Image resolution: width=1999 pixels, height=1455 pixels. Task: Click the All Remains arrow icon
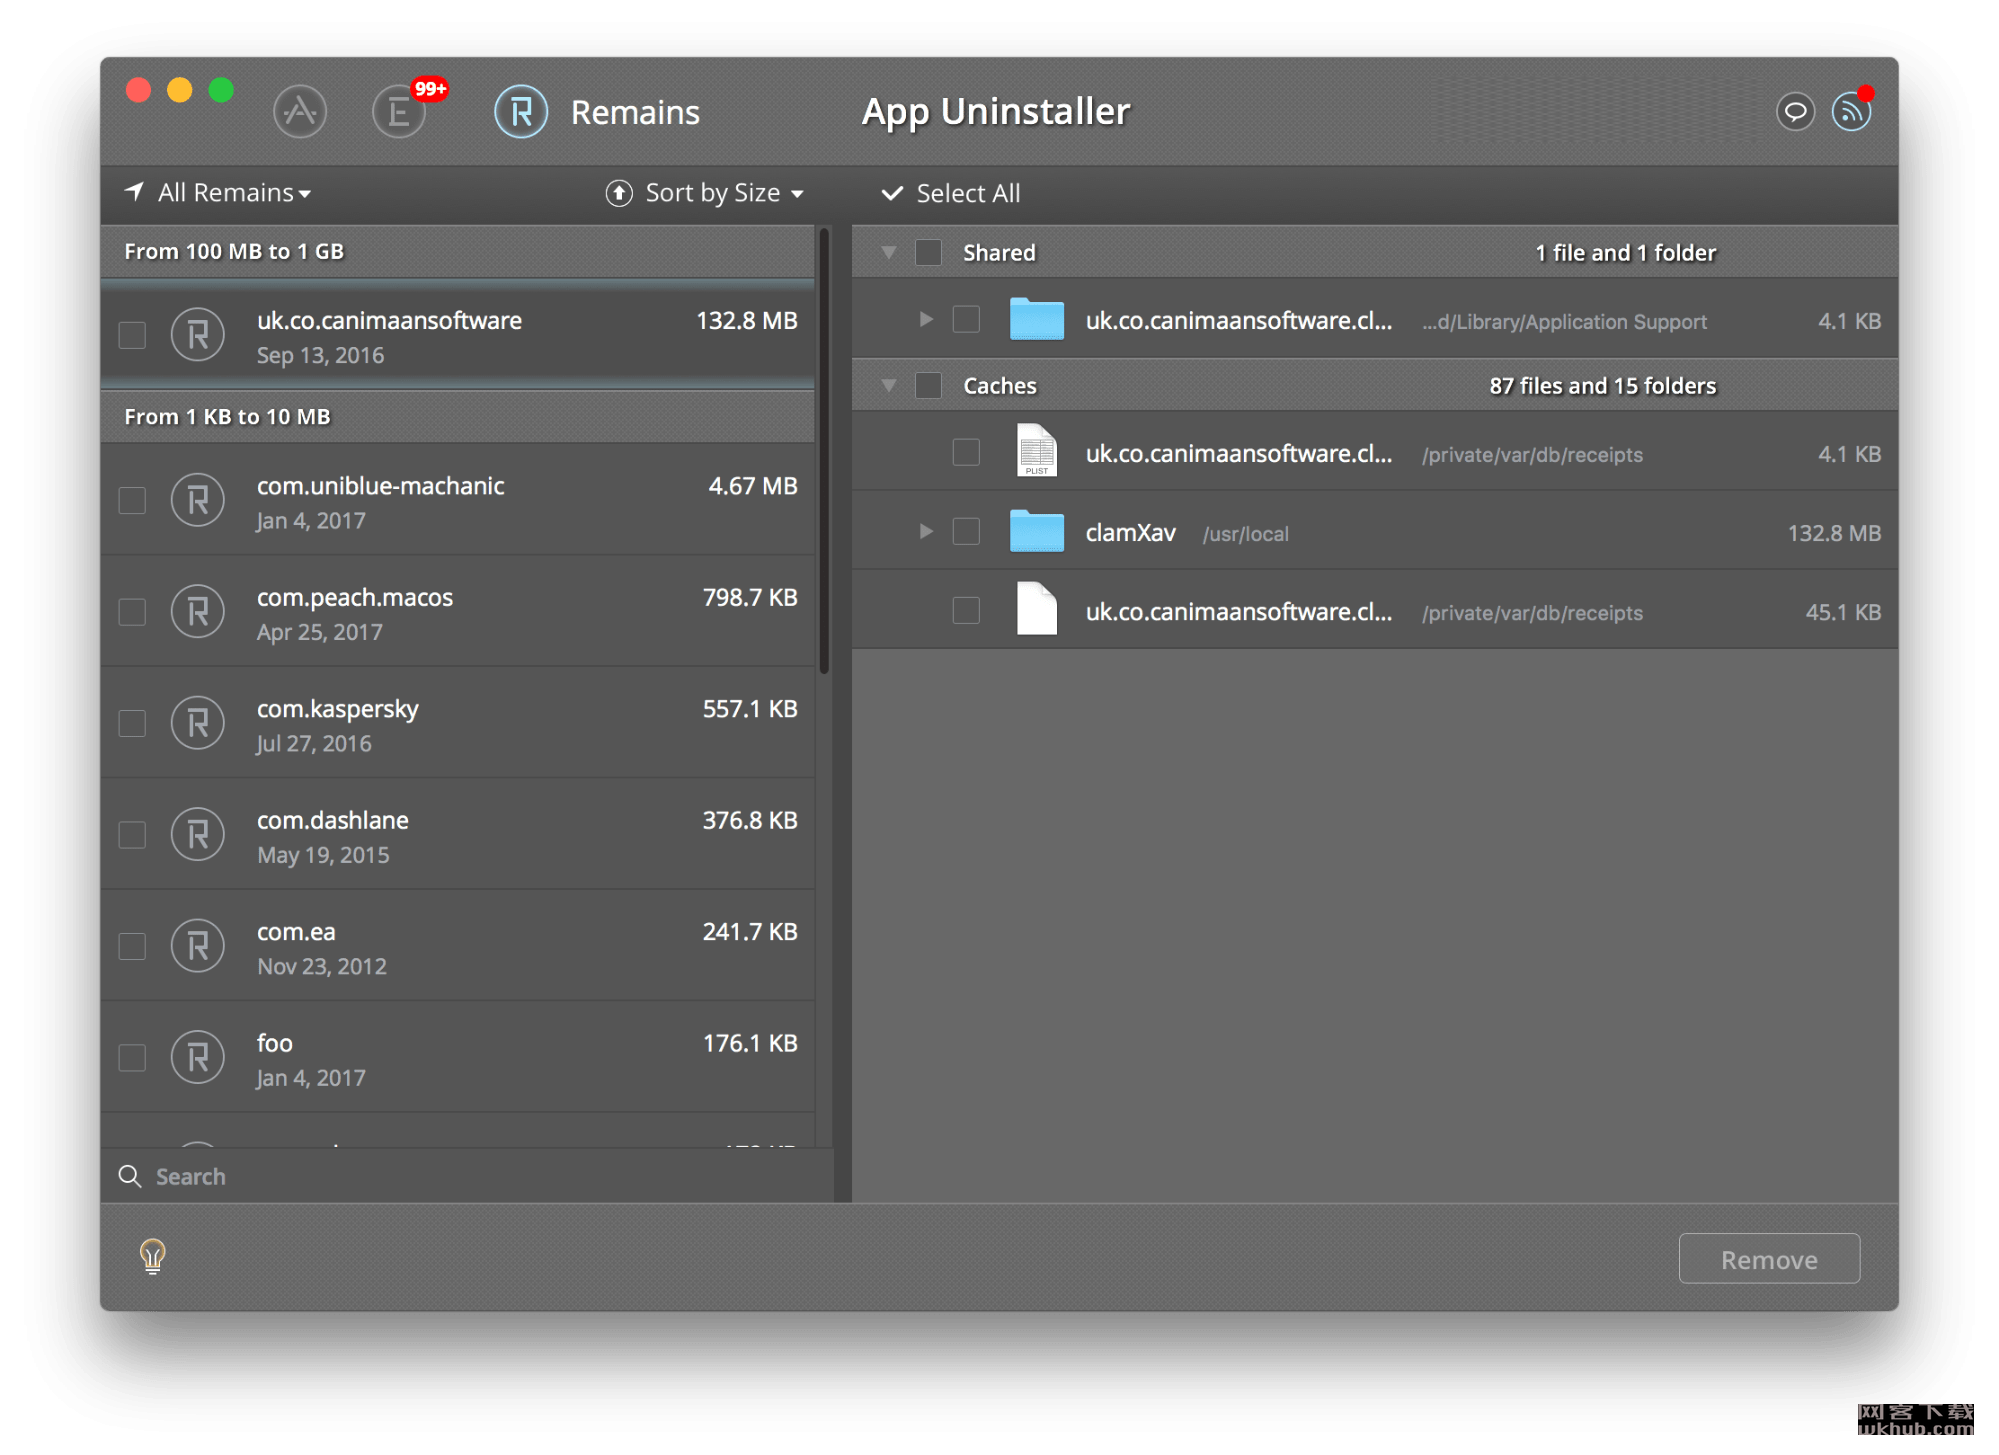[x=135, y=191]
